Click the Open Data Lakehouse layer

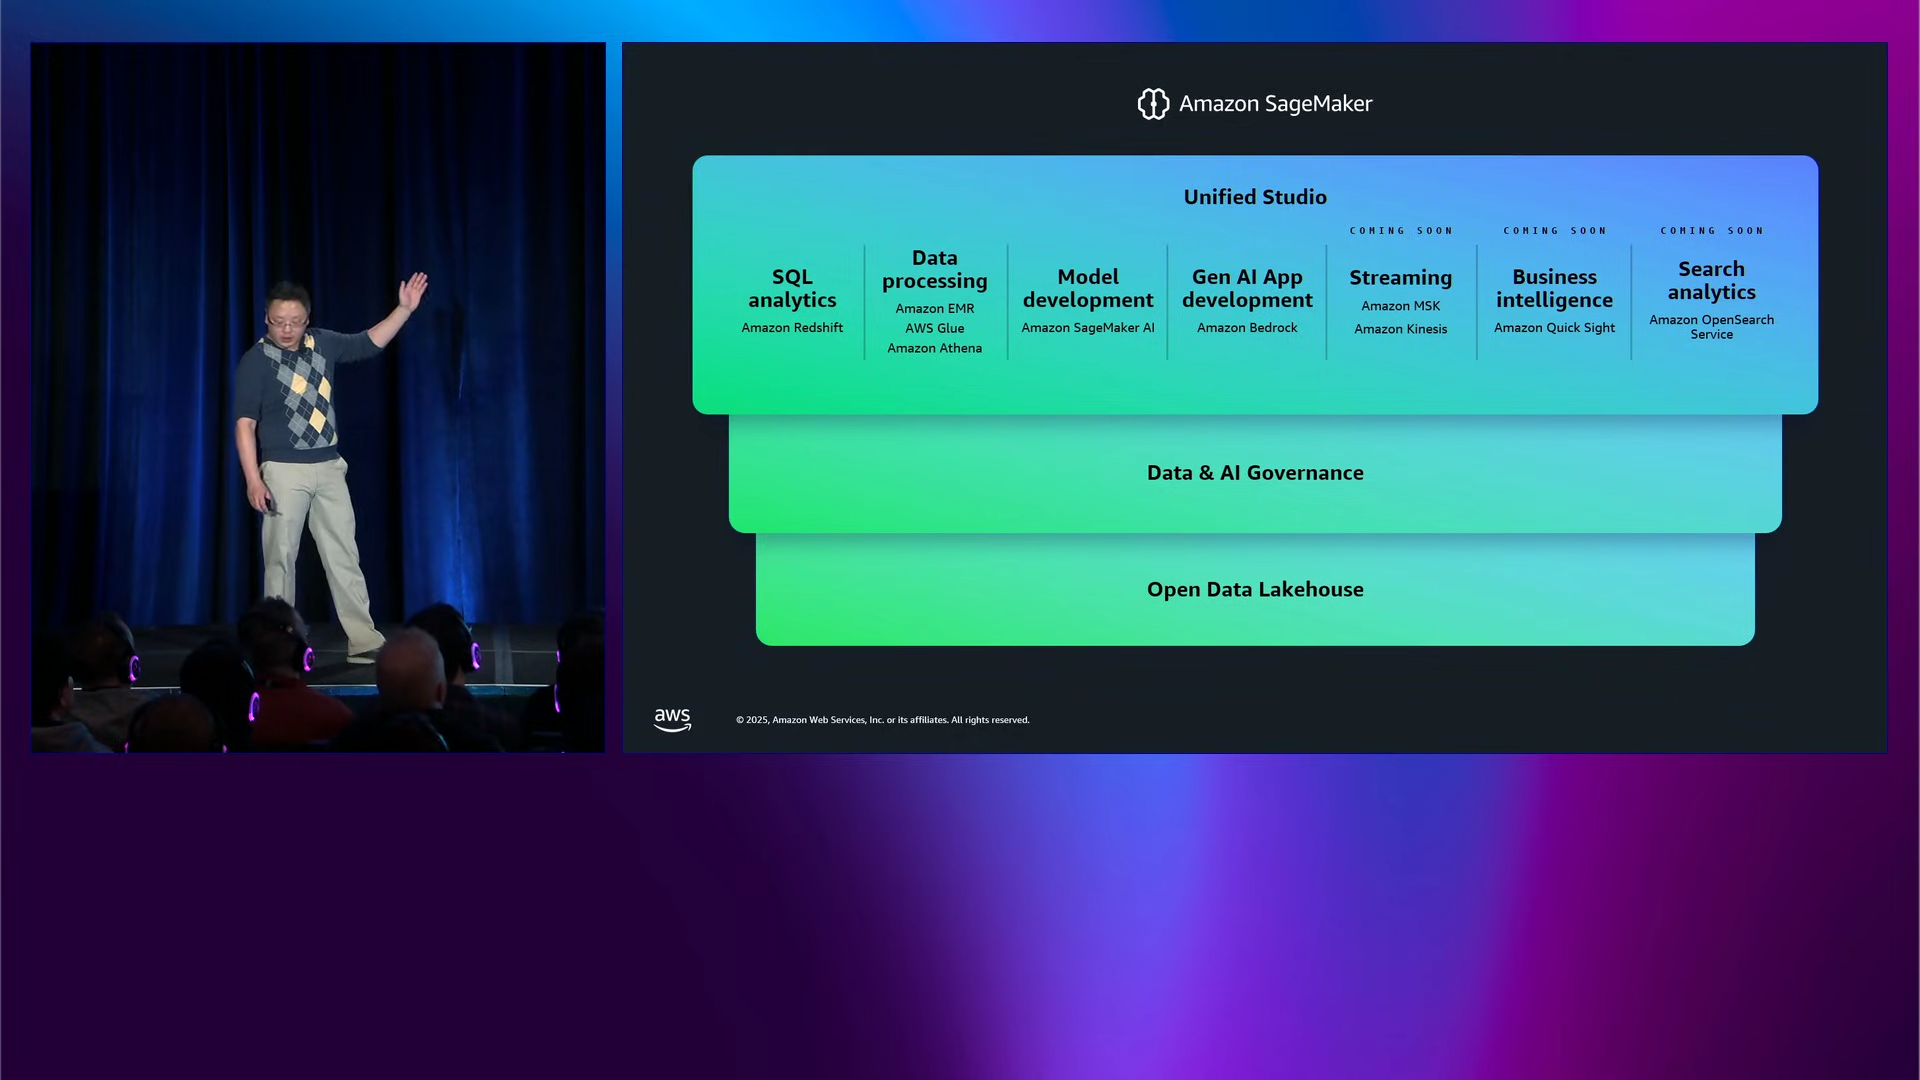pyautogui.click(x=1255, y=590)
